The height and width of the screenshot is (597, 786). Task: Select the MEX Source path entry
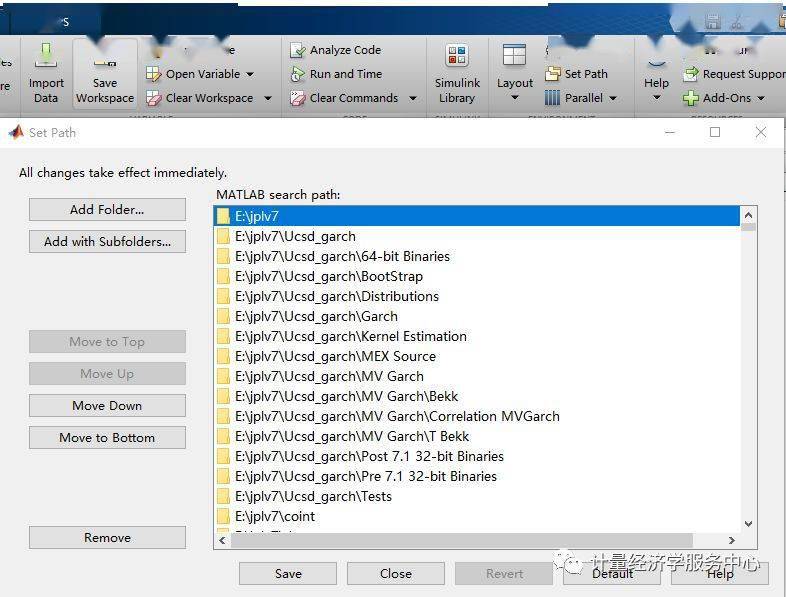[x=477, y=356]
